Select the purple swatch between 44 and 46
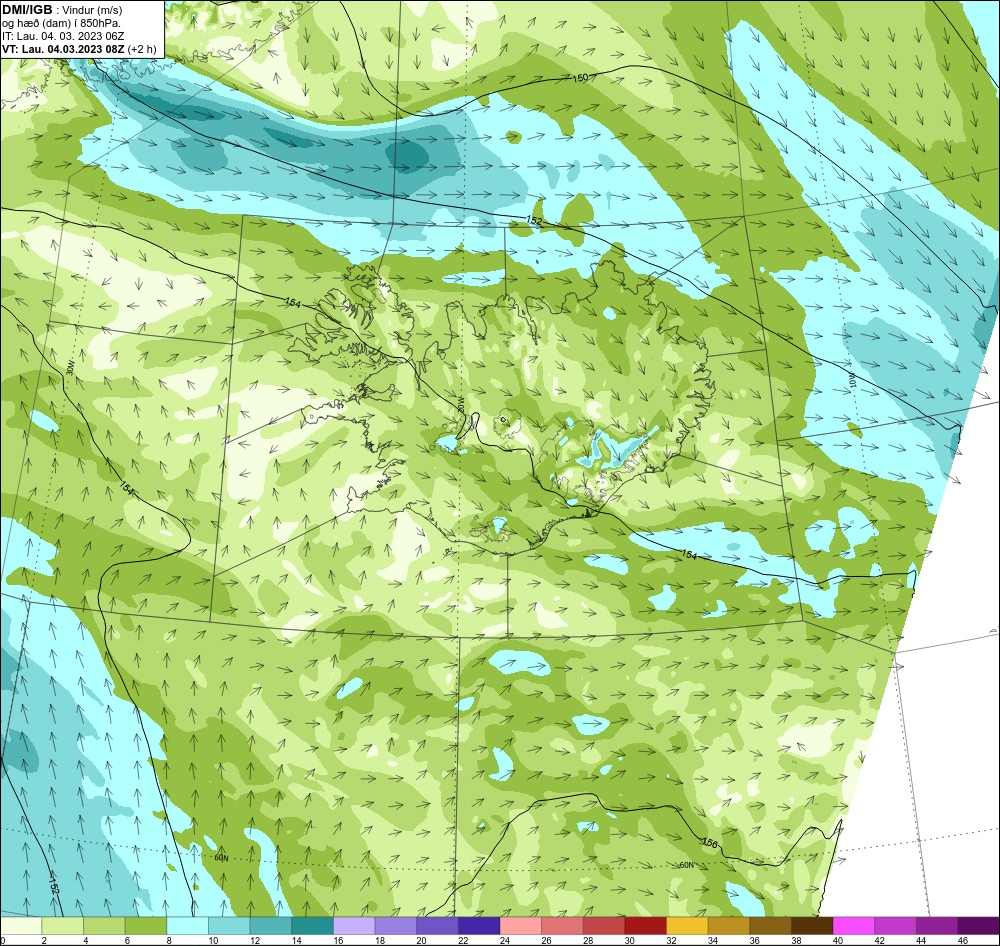Viewport: 1000px width, 946px height. coord(937,926)
